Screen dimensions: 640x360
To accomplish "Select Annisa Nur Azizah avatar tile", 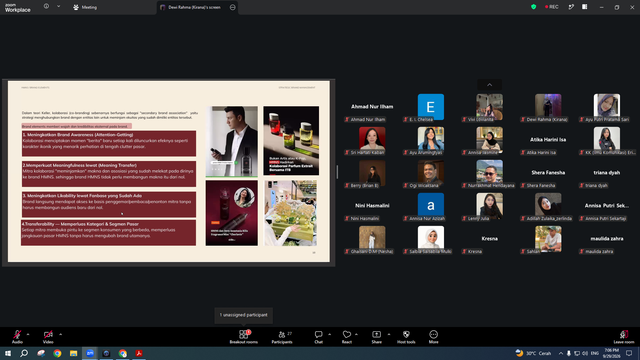I will coord(431,207).
